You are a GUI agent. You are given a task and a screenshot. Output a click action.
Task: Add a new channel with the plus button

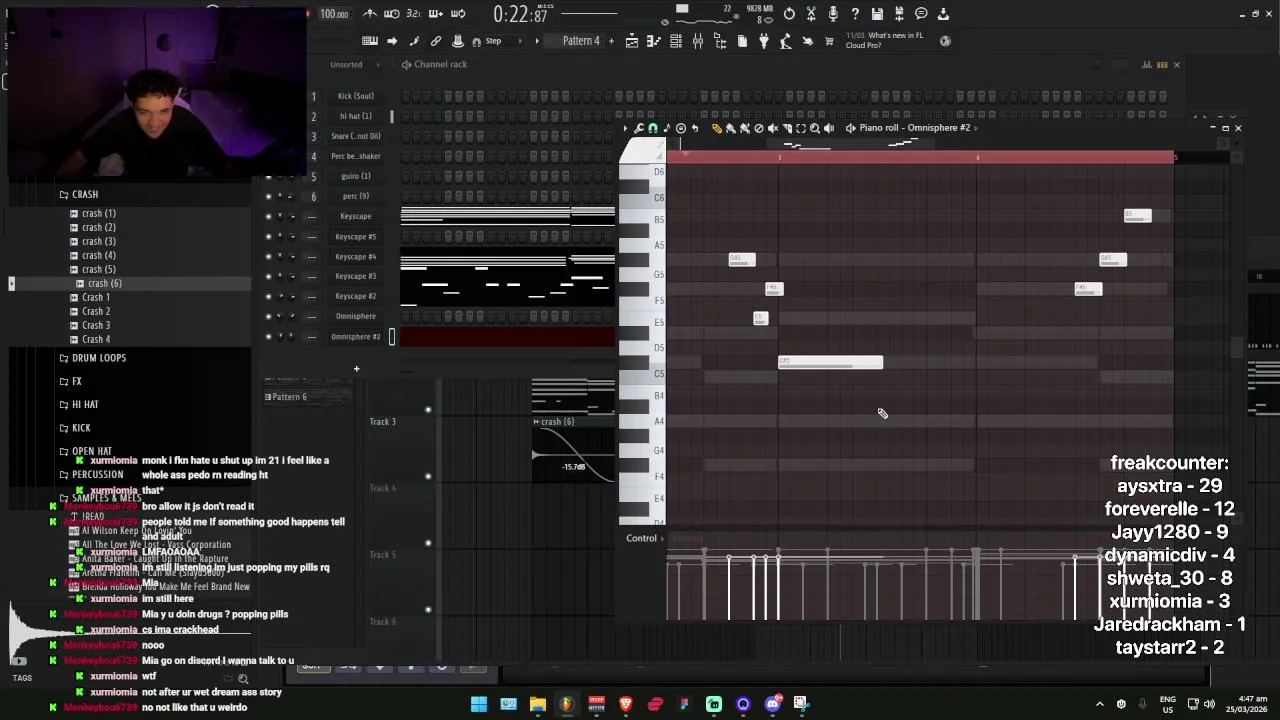pos(356,369)
